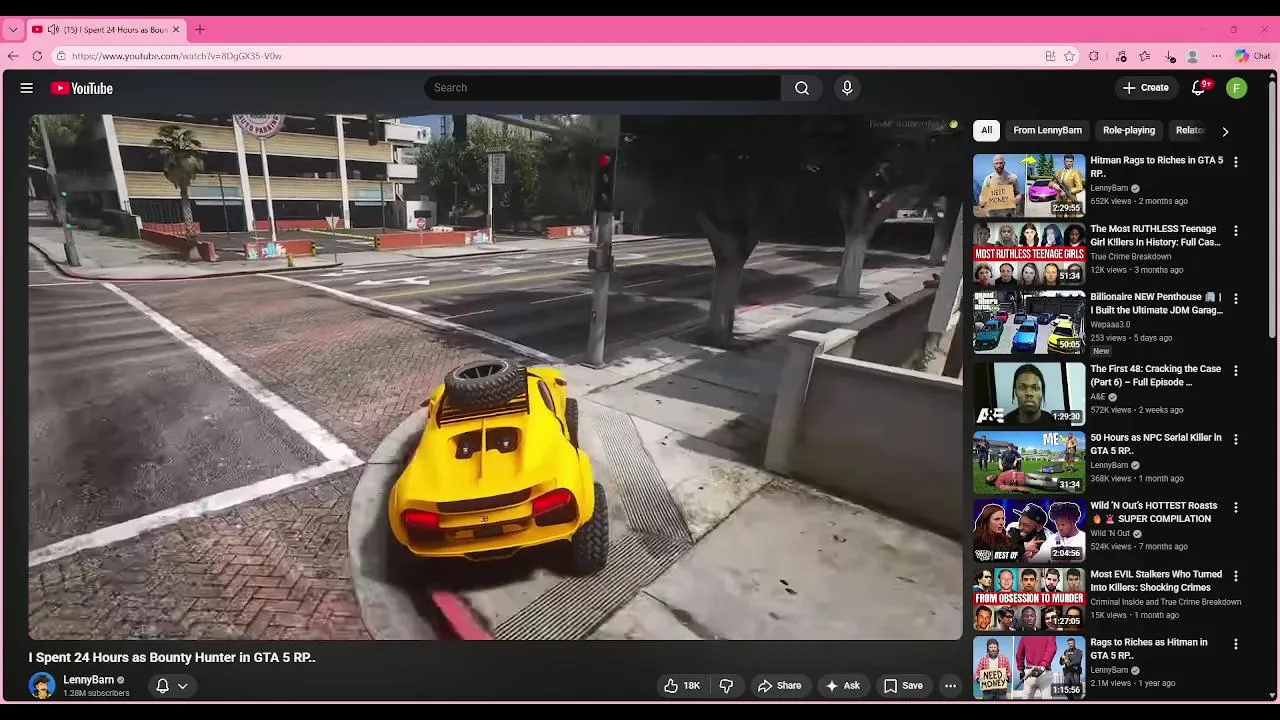Start voice search with microphone icon
The image size is (1280, 720).
(x=847, y=88)
